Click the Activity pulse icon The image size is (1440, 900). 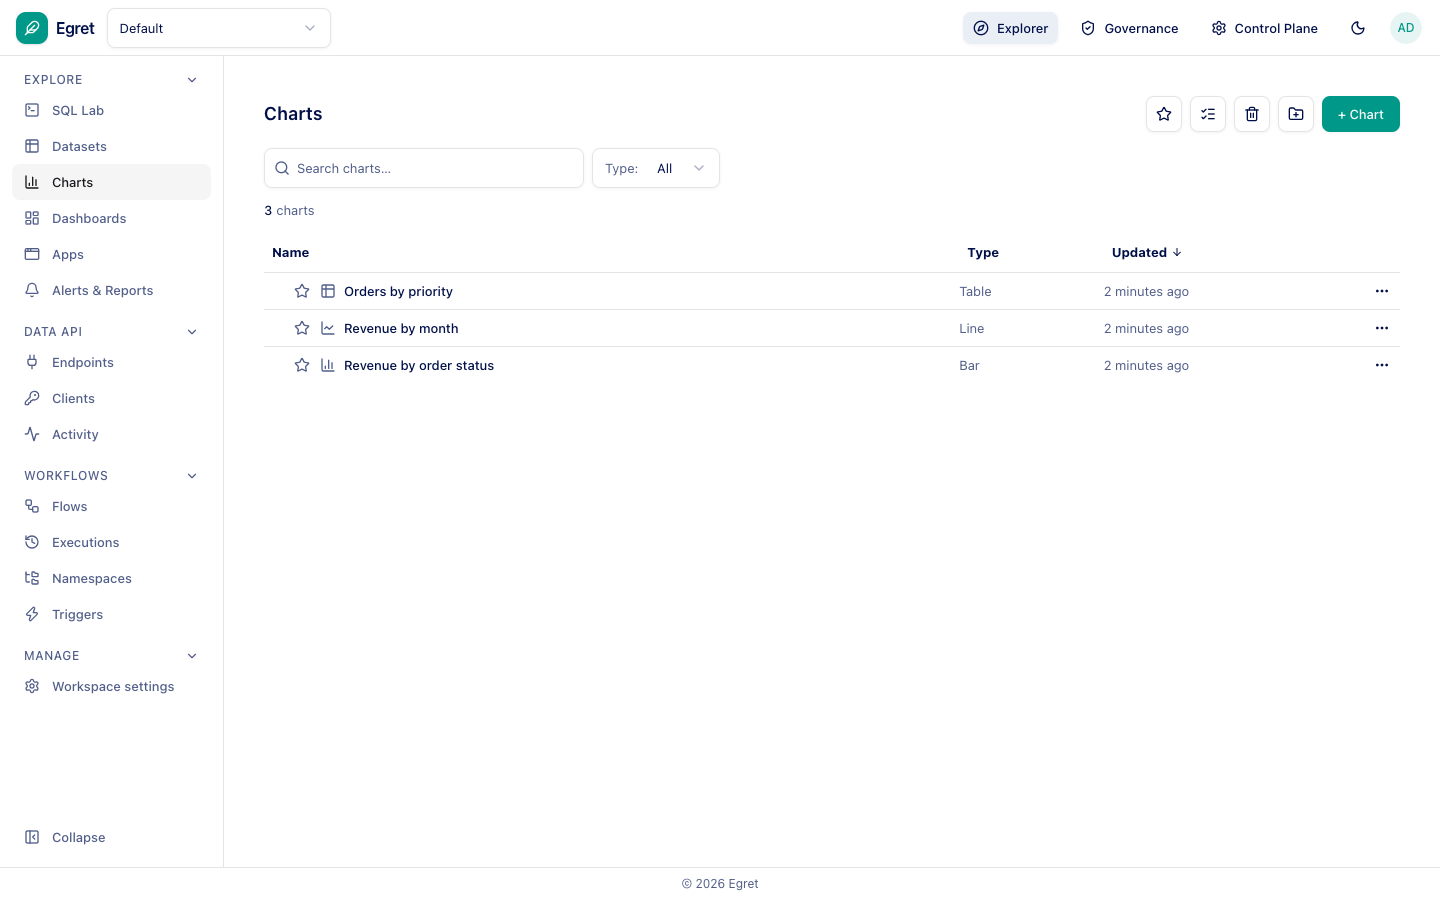click(32, 434)
